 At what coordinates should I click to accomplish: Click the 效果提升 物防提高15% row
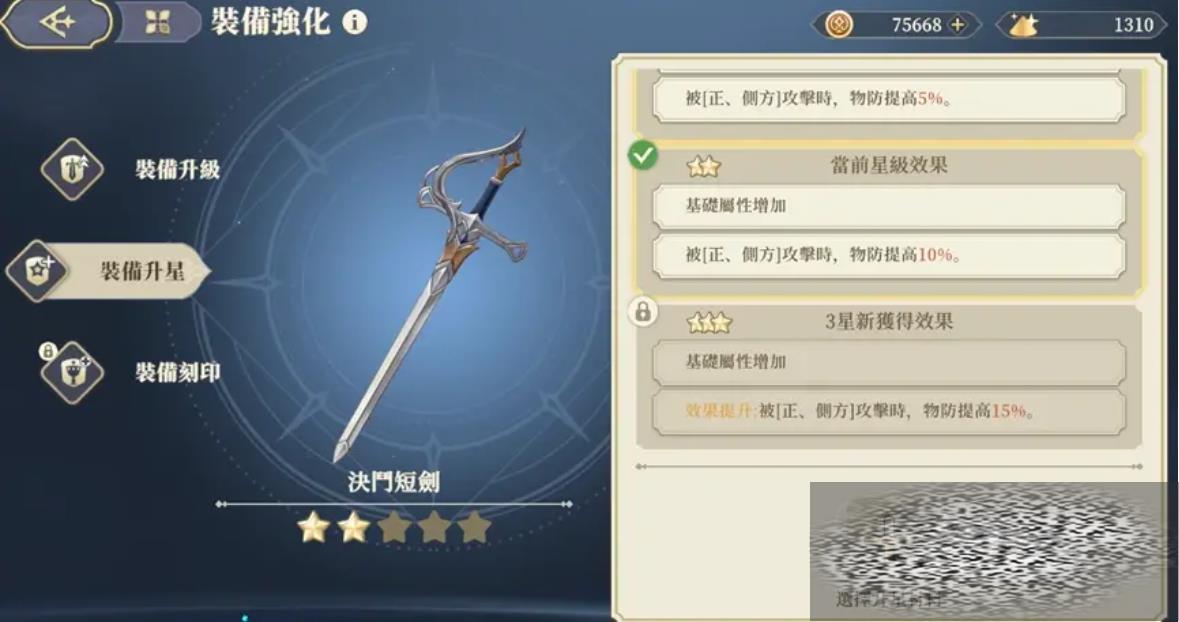tap(889, 411)
